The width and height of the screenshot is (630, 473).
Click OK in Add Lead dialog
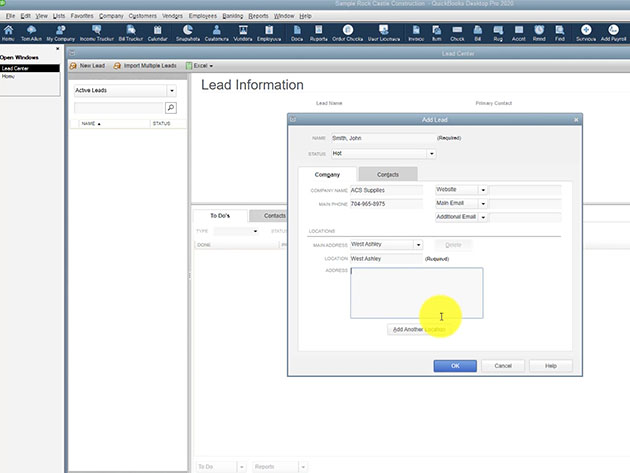[x=455, y=366]
